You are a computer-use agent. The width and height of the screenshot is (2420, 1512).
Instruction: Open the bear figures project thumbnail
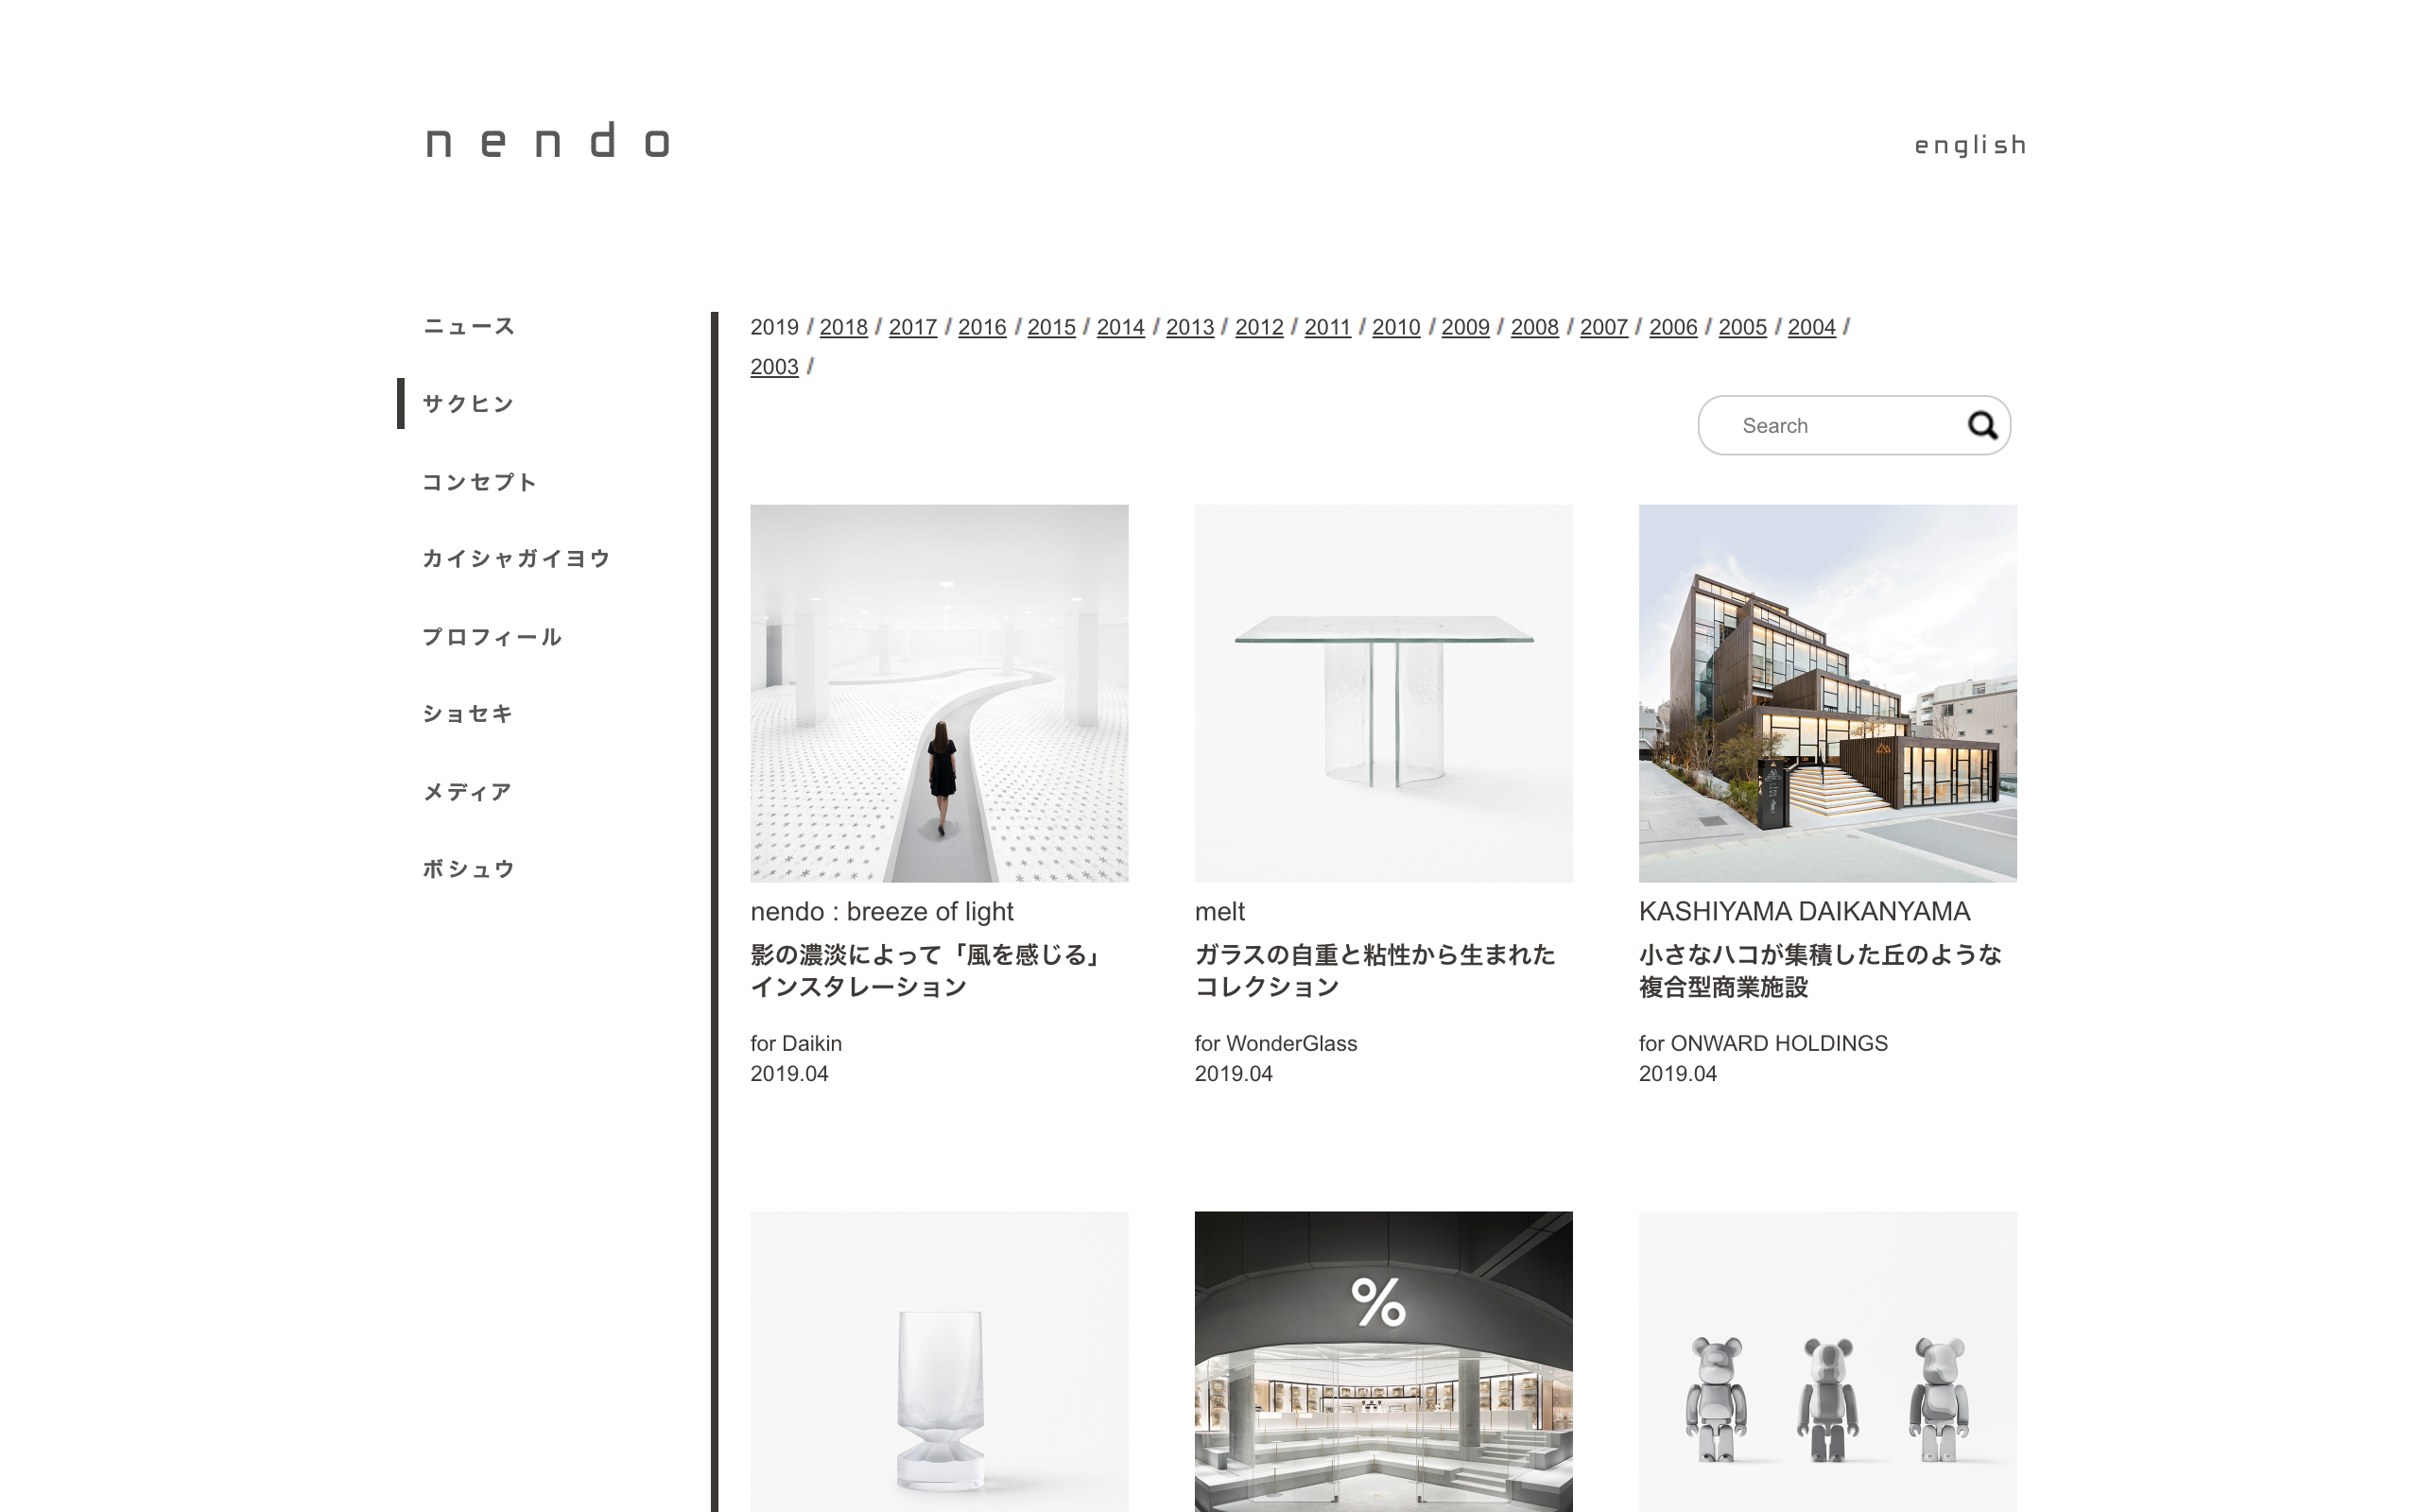pos(1827,1361)
